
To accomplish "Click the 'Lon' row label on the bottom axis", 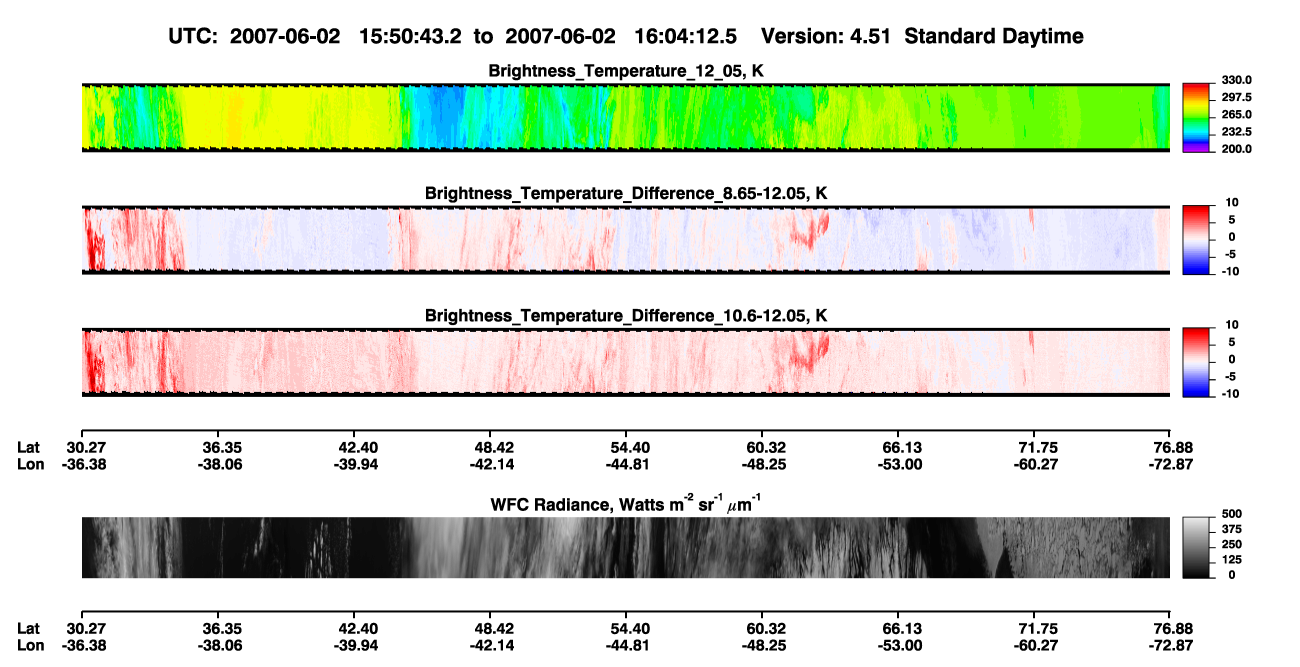I will coord(30,645).
